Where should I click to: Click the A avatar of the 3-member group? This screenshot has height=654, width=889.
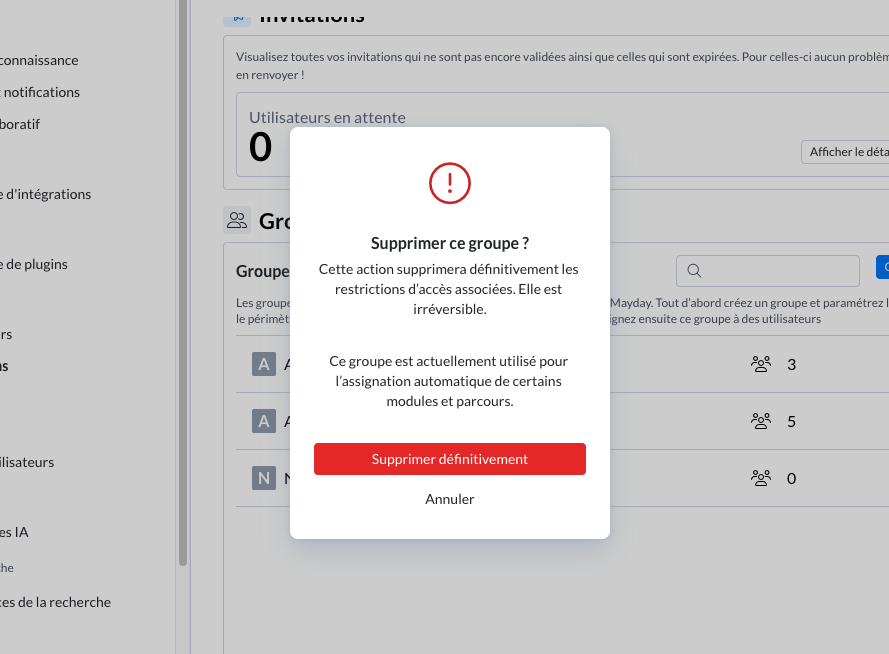[x=264, y=364]
